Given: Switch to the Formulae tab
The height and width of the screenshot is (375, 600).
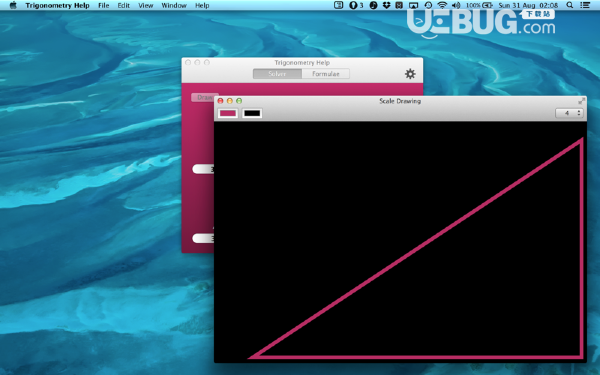Looking at the screenshot, I should tap(326, 74).
